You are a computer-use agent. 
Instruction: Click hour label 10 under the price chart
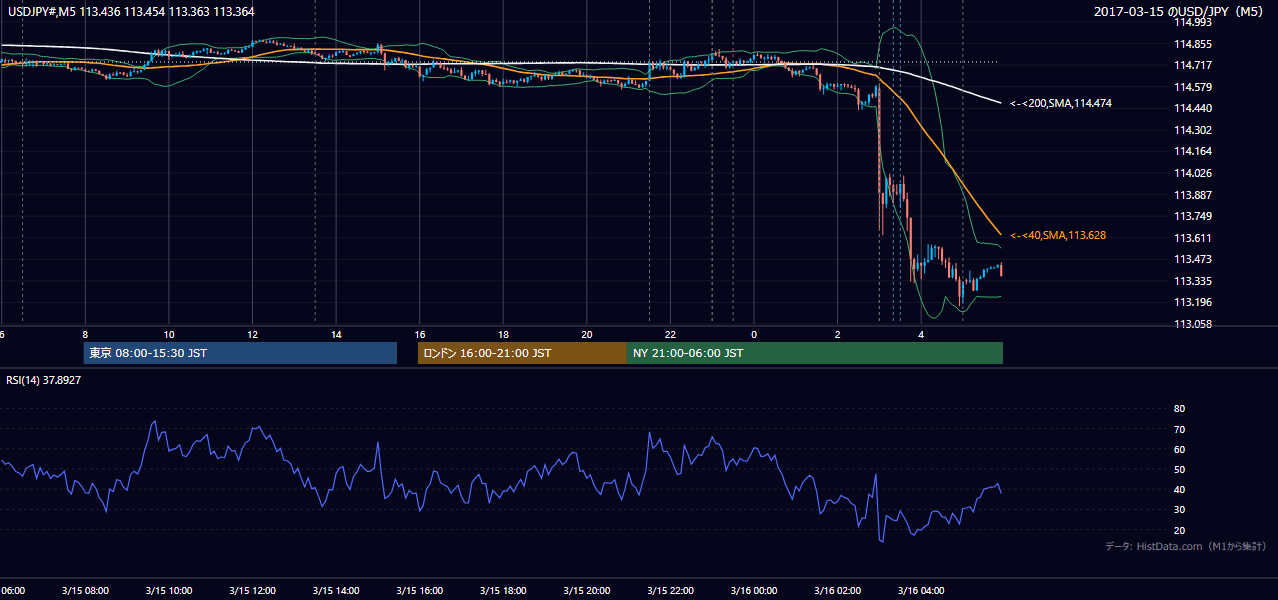pyautogui.click(x=169, y=334)
